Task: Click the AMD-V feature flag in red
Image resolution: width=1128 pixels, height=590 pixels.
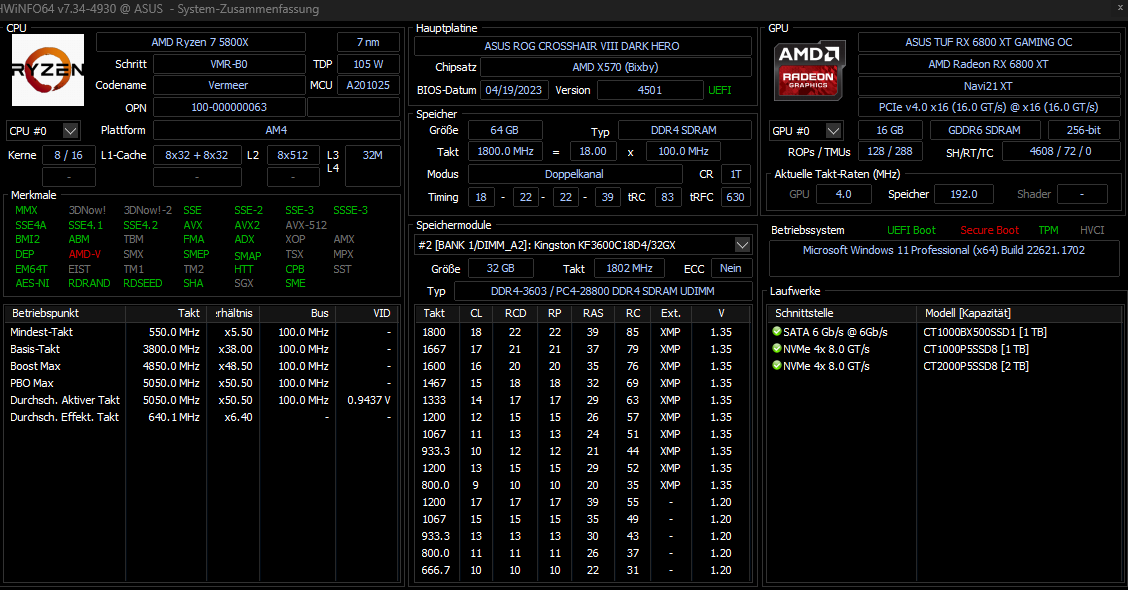Action: click(x=85, y=254)
